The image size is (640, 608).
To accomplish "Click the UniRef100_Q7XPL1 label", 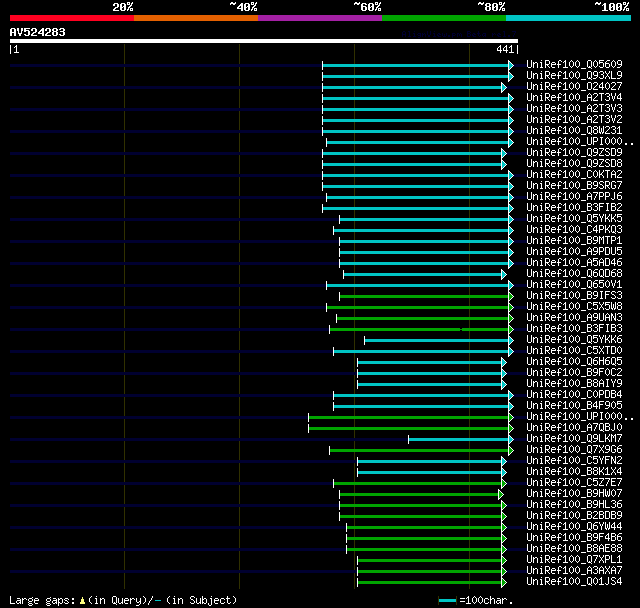I will [574, 560].
